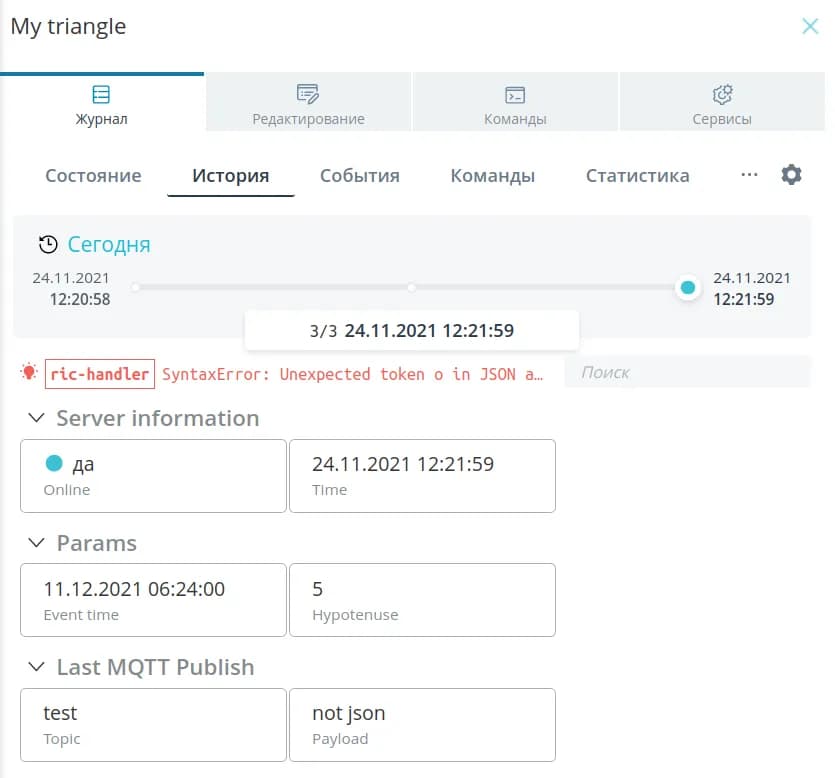Image resolution: width=835 pixels, height=778 pixels.
Task: Click the ric-handler error tag
Action: [x=100, y=374]
